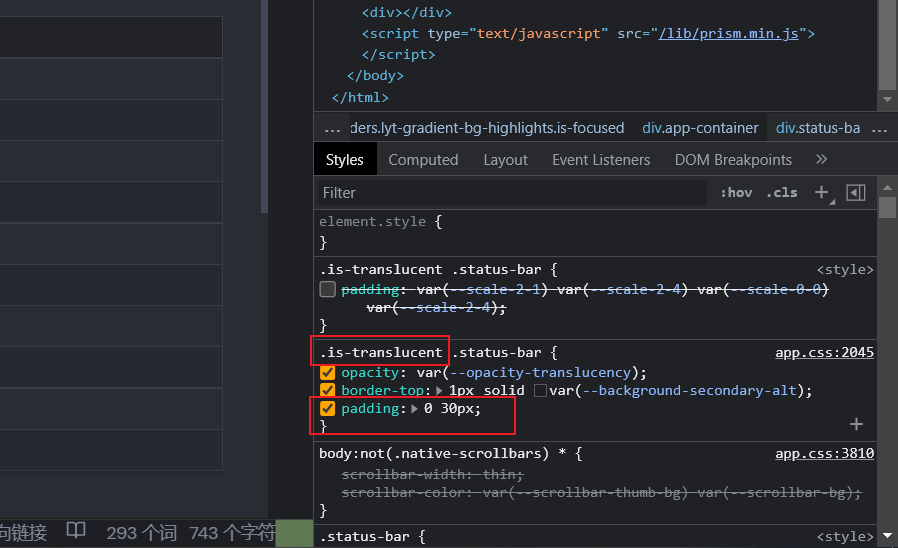The width and height of the screenshot is (898, 548).
Task: Open the app.css:3810 source link
Action: pyautogui.click(x=824, y=454)
